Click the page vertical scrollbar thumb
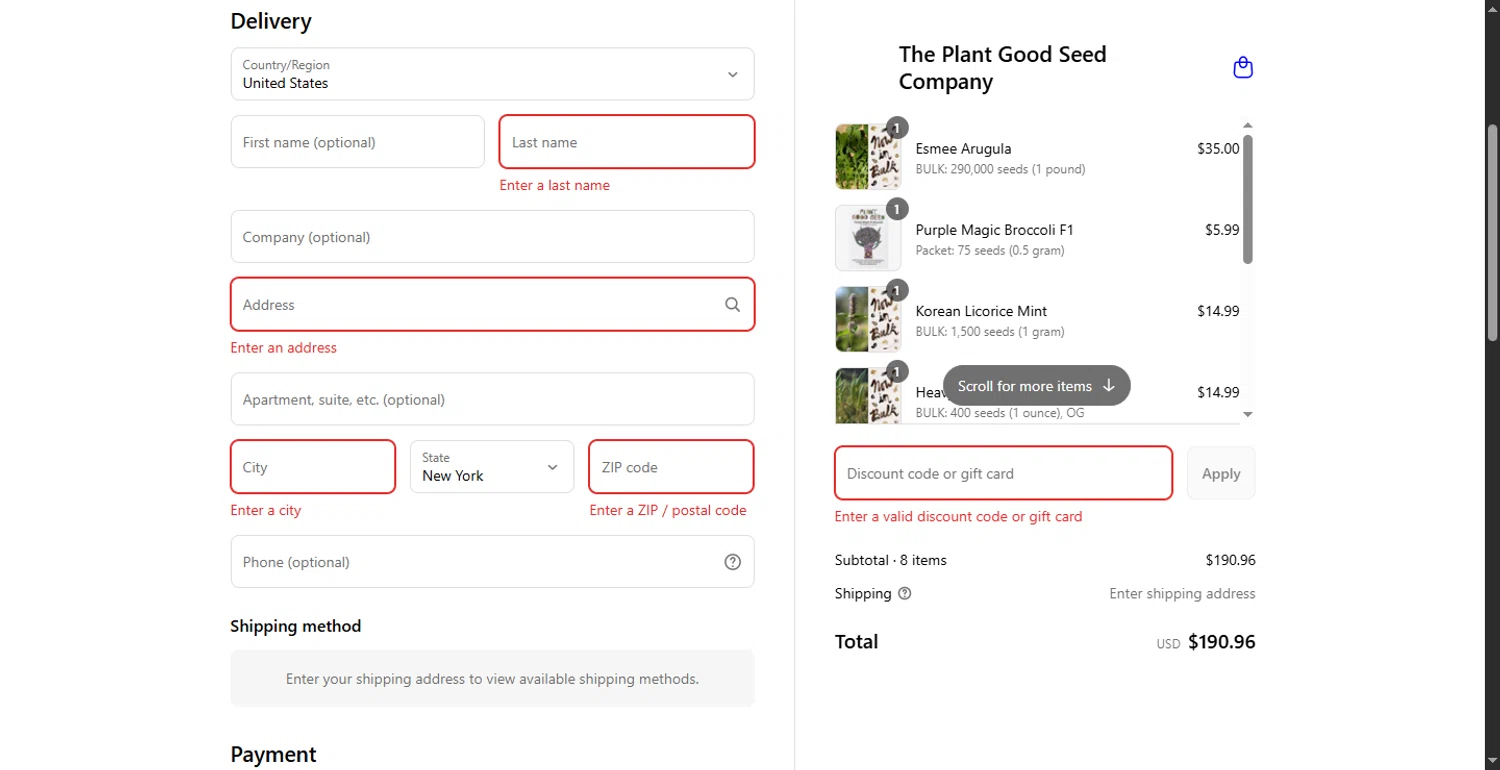Viewport: 1500px width, 770px height. [x=1492, y=234]
